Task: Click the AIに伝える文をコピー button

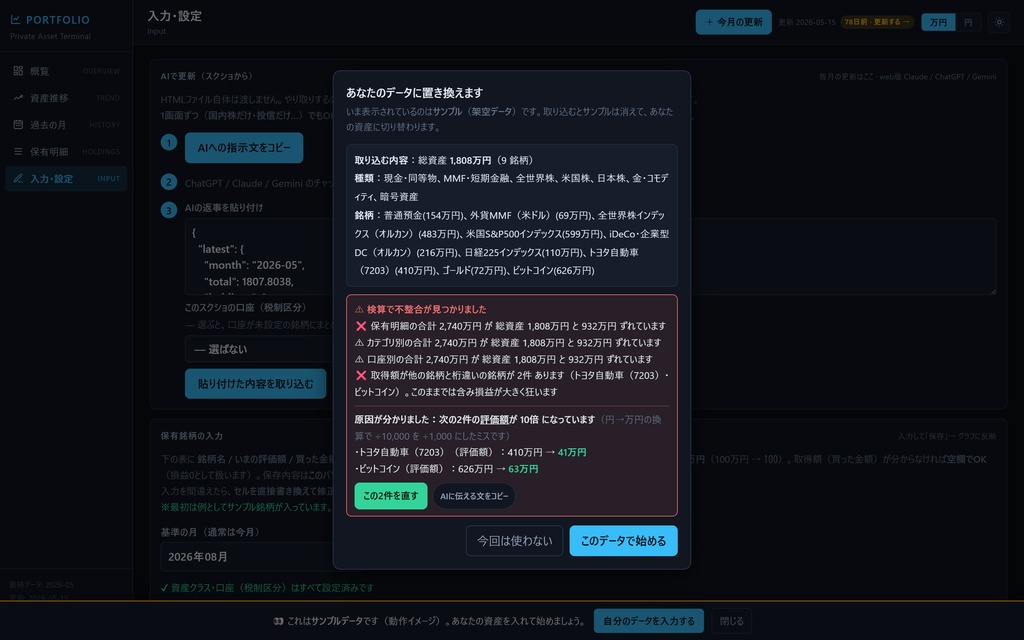Action: pyautogui.click(x=474, y=496)
